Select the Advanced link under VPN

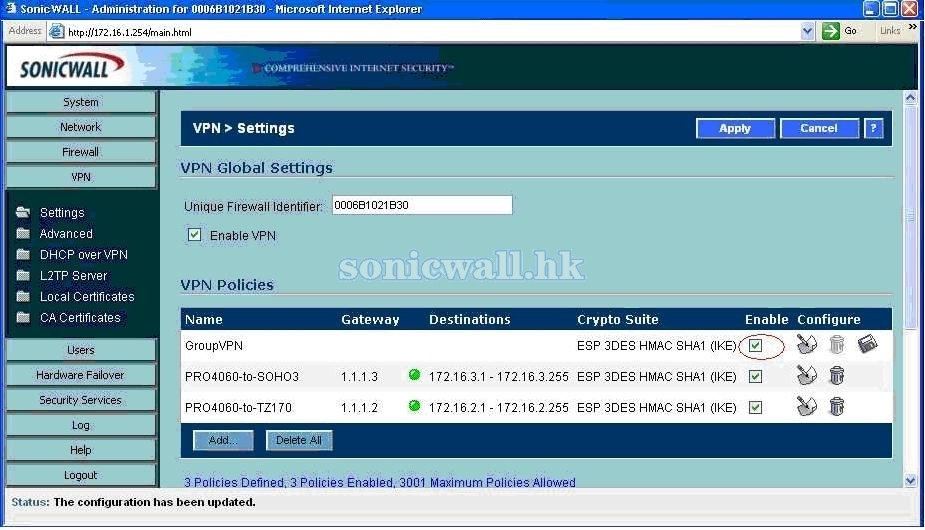(x=66, y=234)
